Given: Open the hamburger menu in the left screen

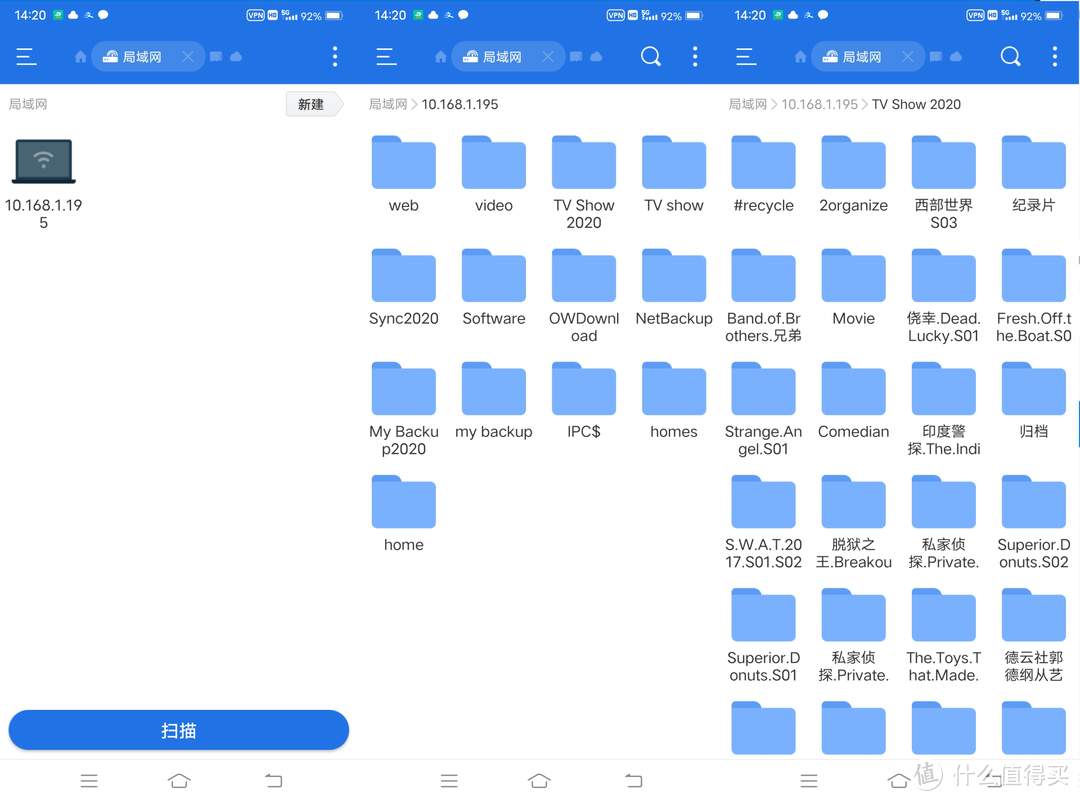Looking at the screenshot, I should 26,57.
